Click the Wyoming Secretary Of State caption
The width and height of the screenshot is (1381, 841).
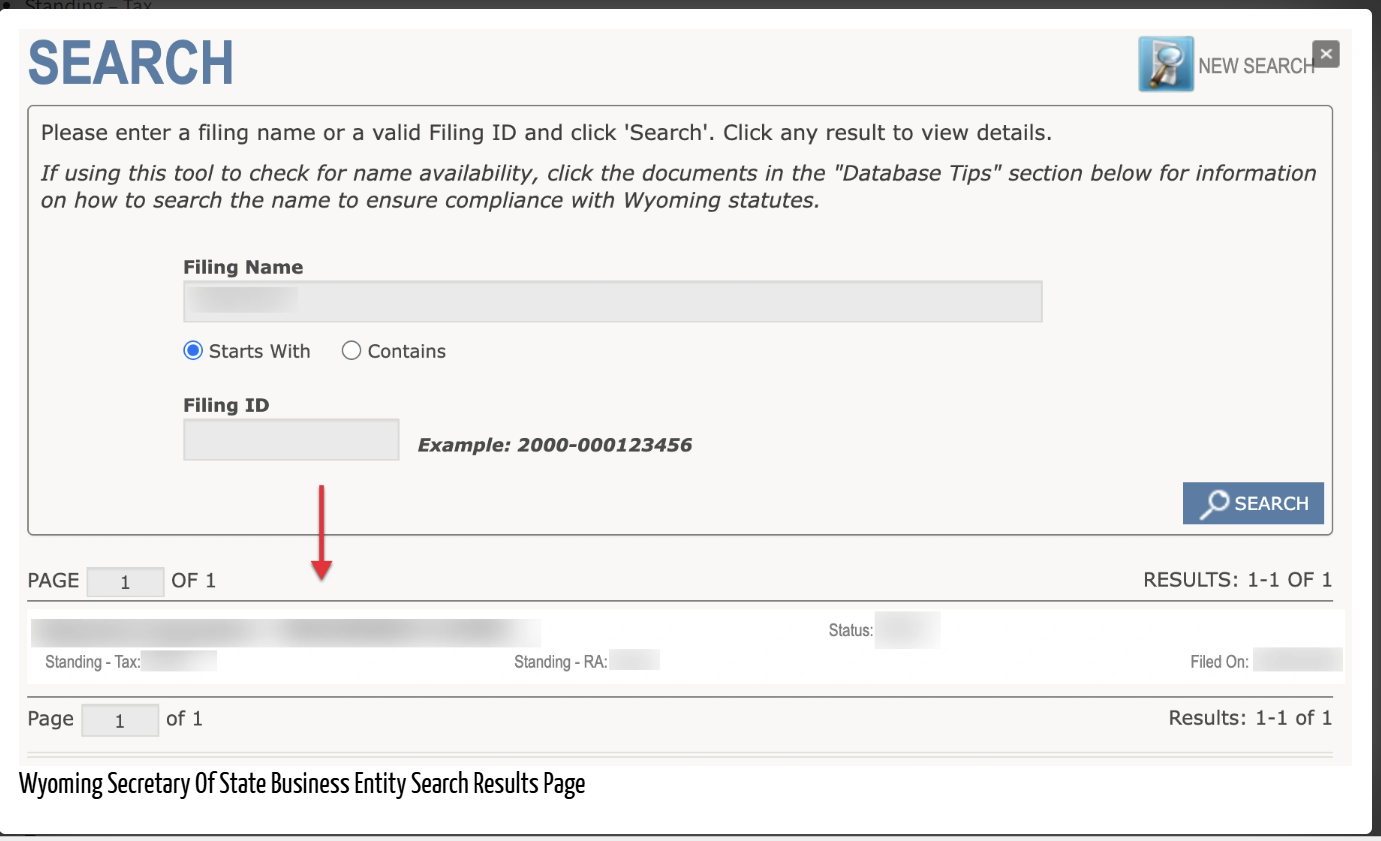pos(302,784)
